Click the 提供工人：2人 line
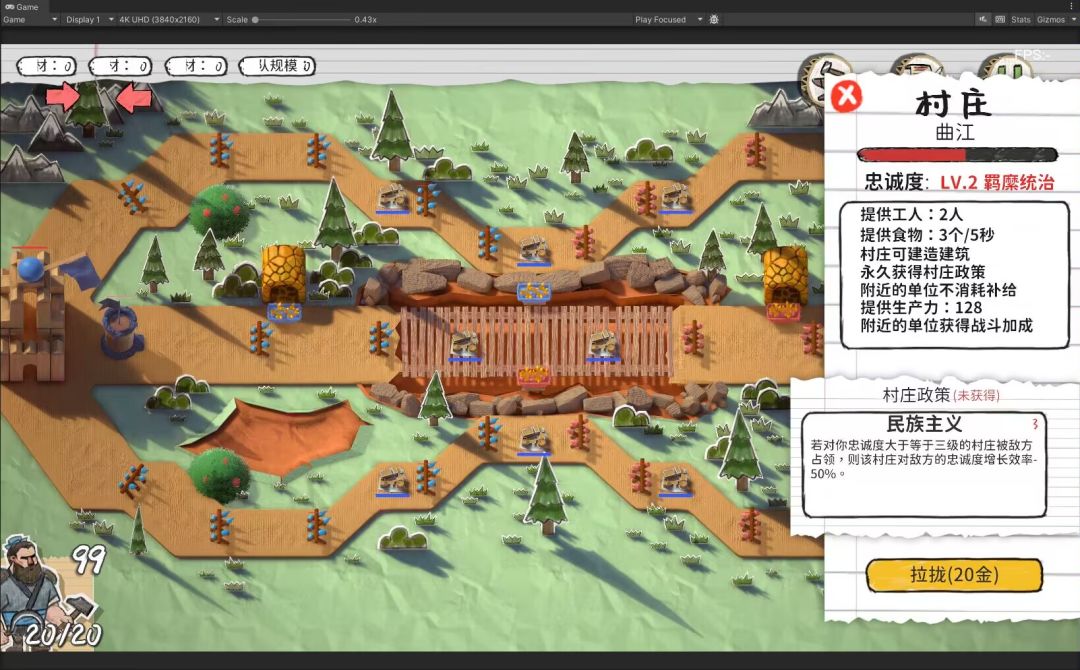This screenshot has height=670, width=1080. (x=911, y=214)
